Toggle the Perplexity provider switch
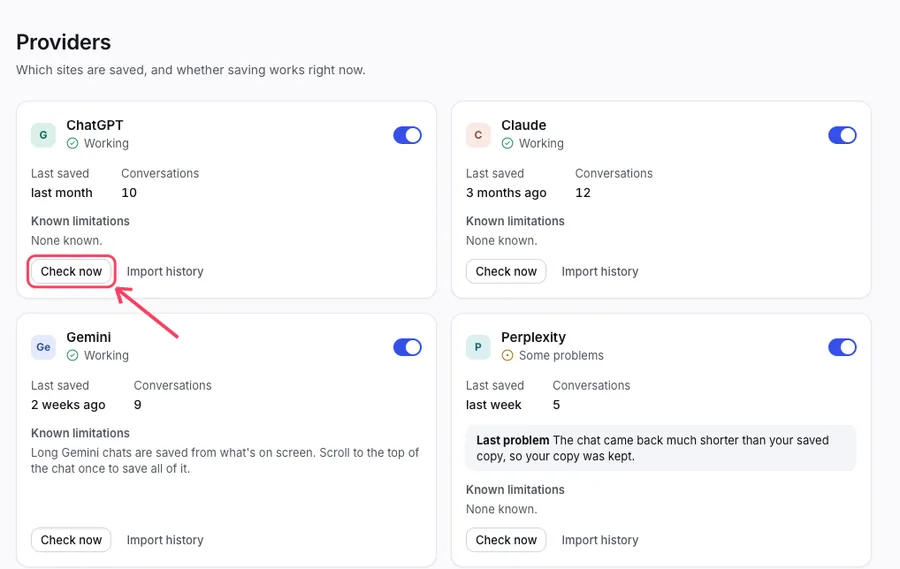 [x=842, y=347]
